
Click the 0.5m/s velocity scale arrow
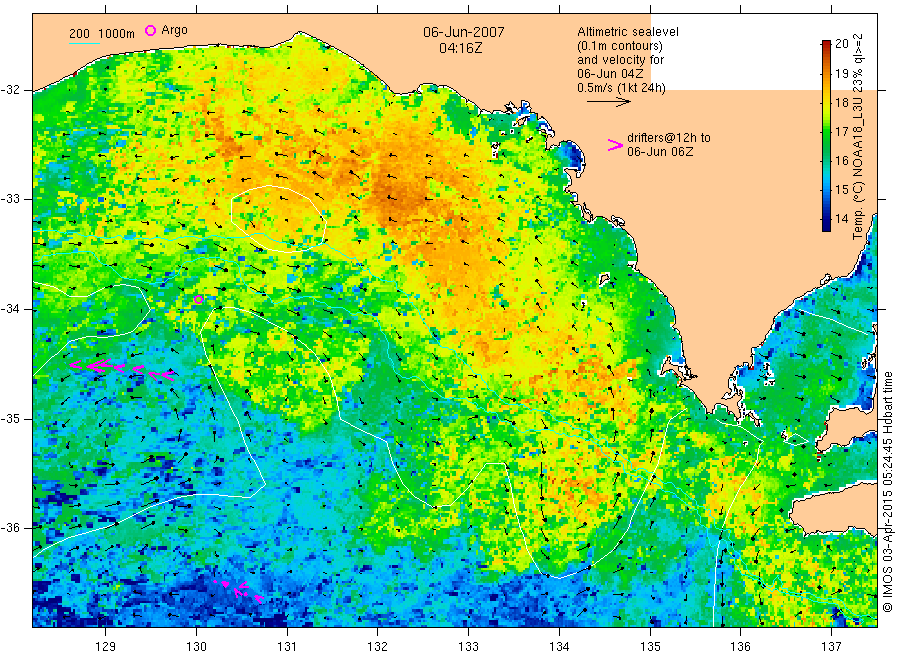click(x=608, y=102)
